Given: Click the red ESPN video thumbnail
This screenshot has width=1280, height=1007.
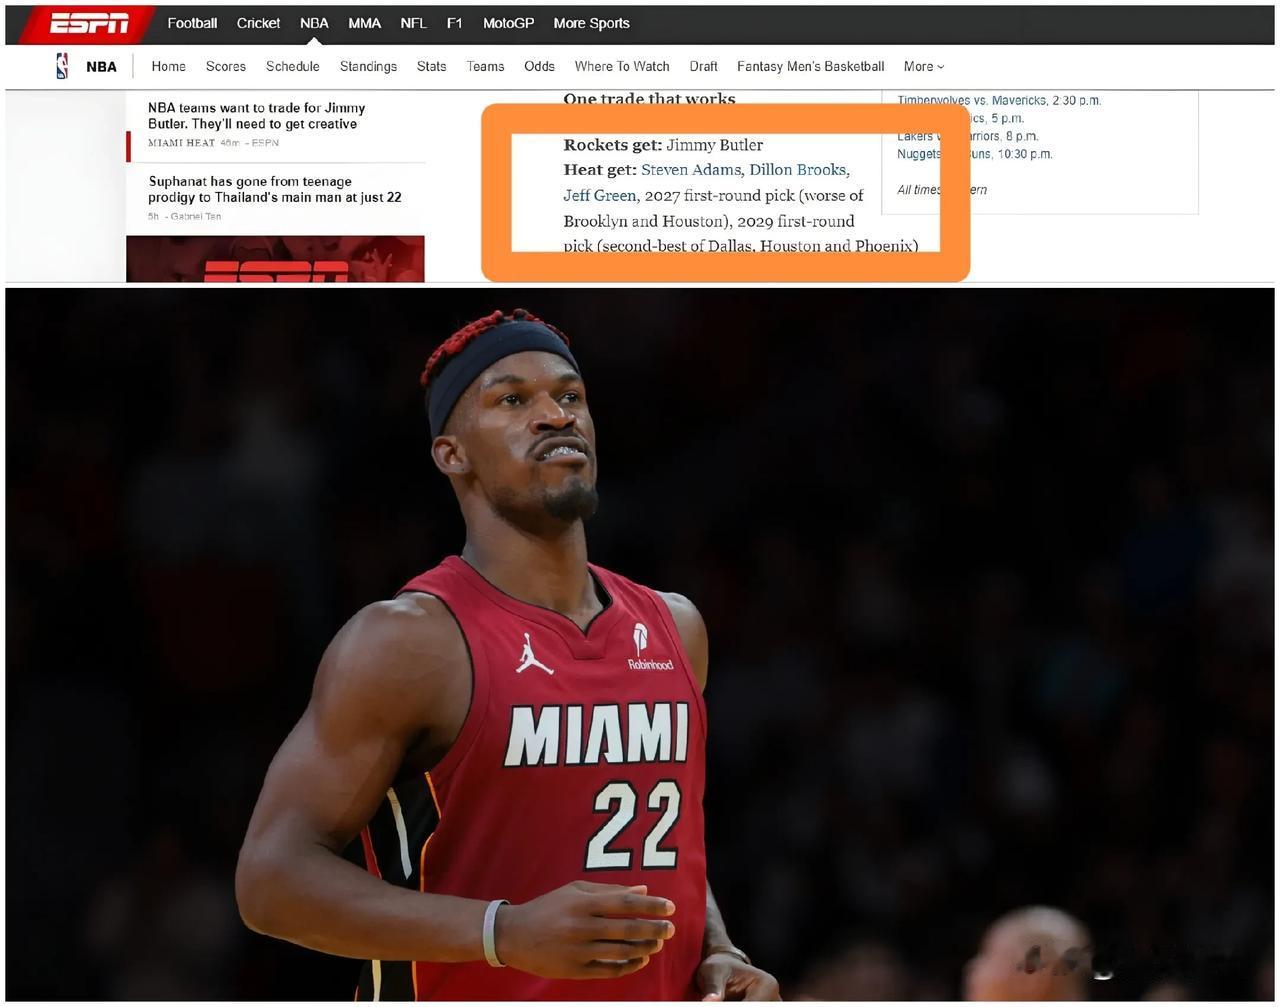Looking at the screenshot, I should tap(275, 259).
